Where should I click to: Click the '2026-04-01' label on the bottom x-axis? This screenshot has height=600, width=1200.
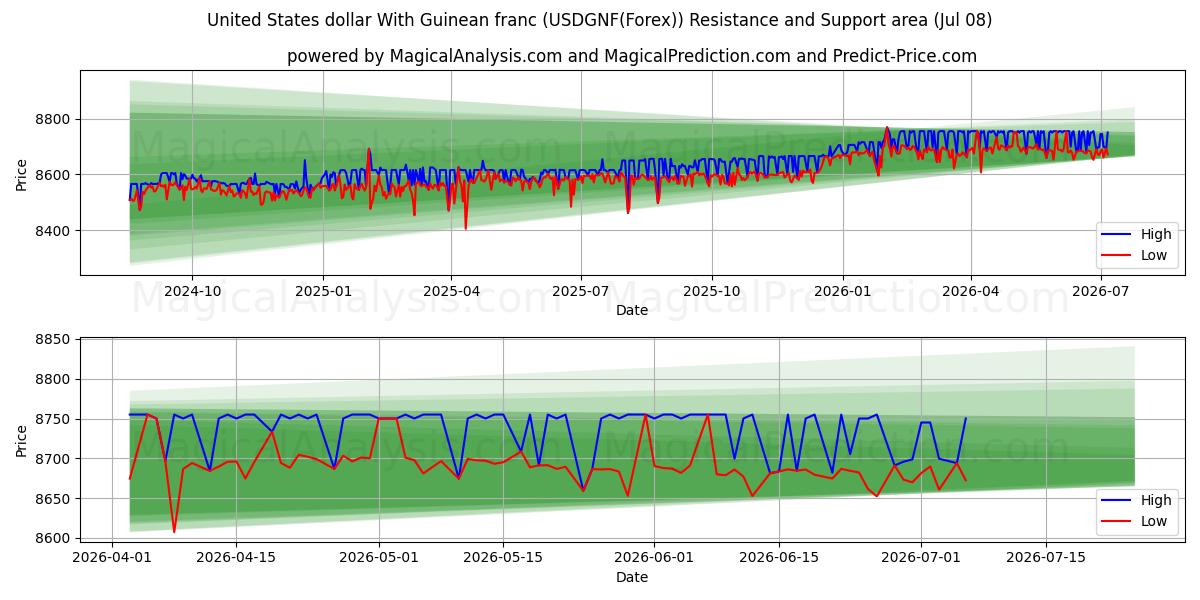tap(112, 558)
